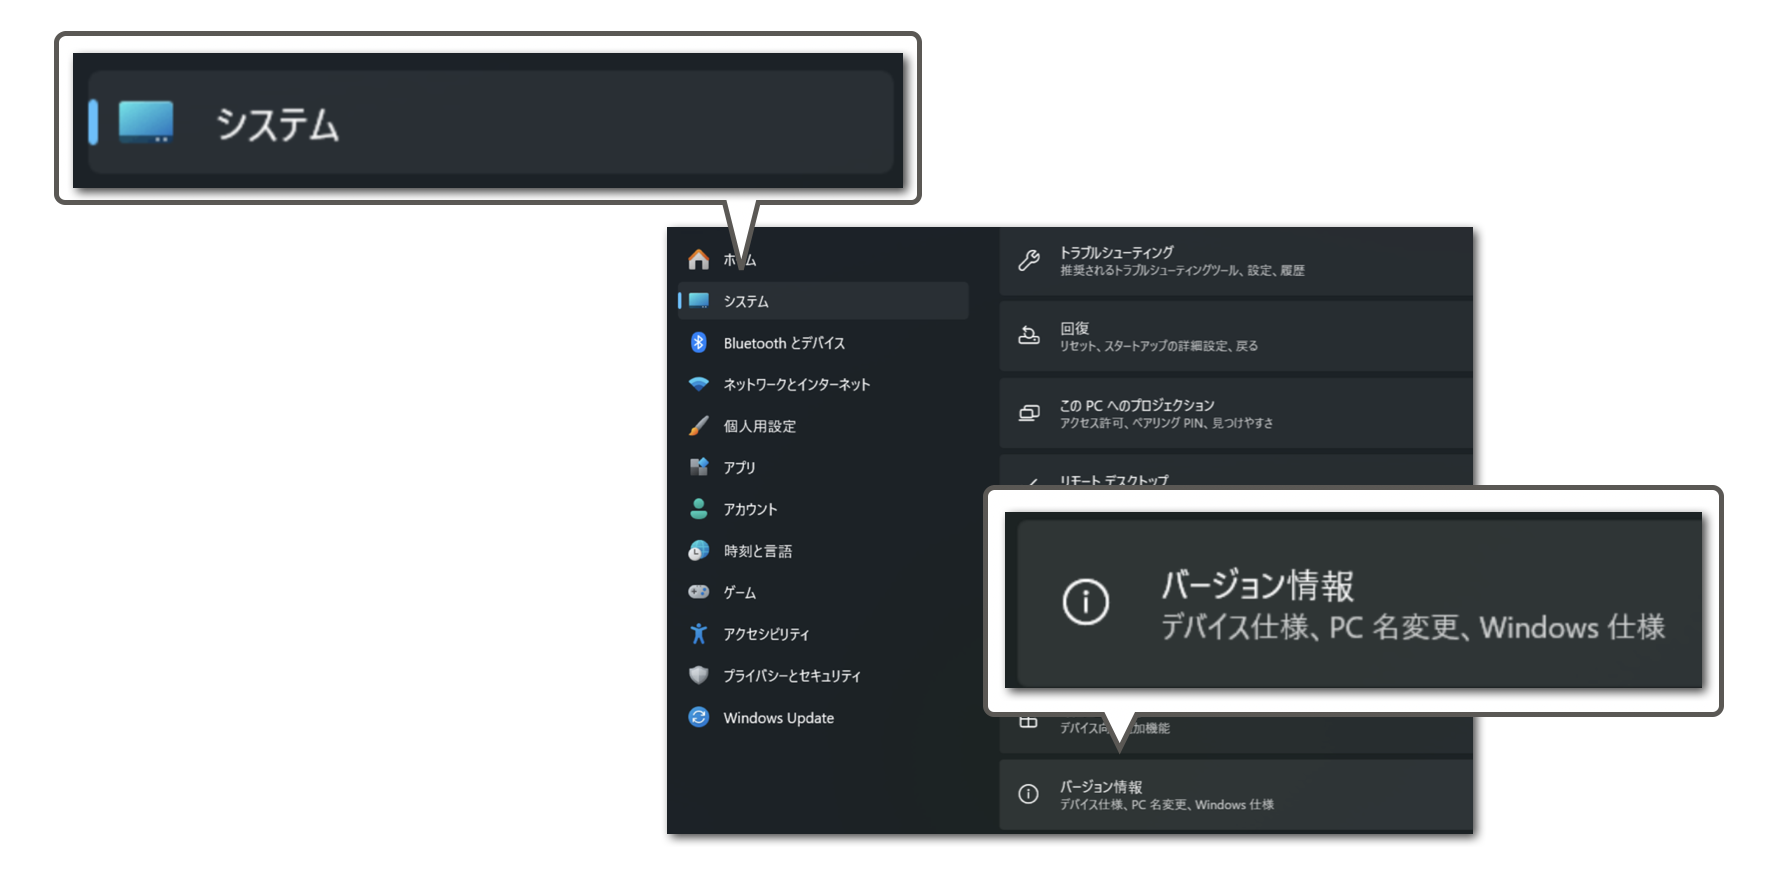This screenshot has width=1768, height=884.
Task: Click the アプリ apps icon in sidebar
Action: point(698,467)
